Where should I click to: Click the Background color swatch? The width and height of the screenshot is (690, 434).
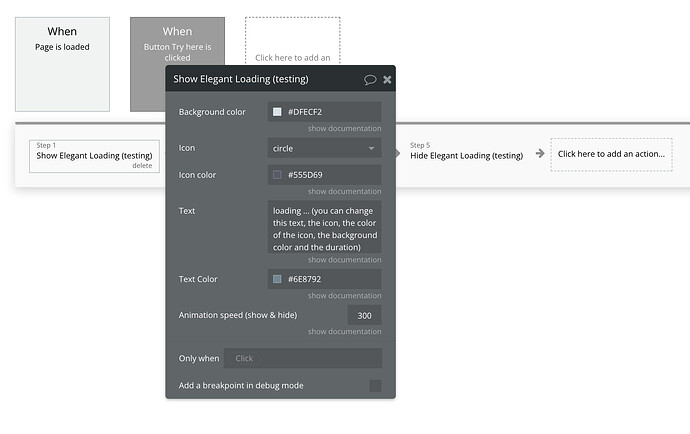277,112
